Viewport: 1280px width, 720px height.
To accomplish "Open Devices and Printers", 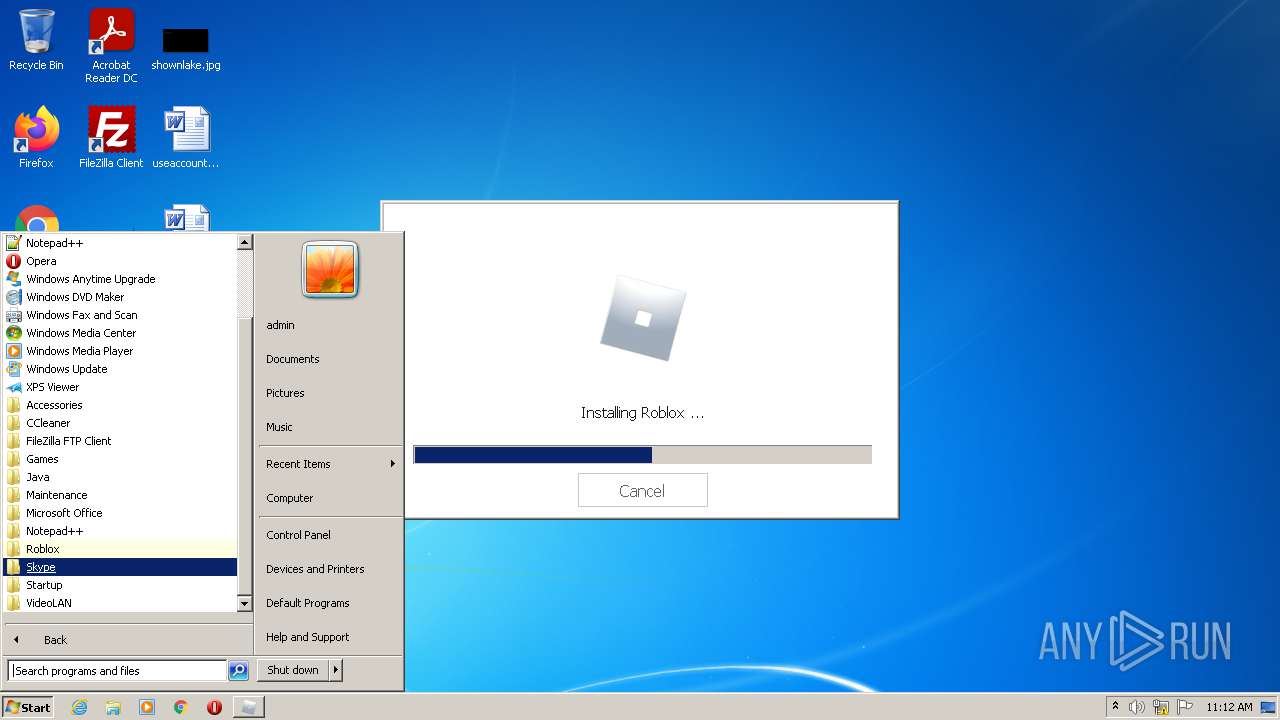I will point(330,569).
